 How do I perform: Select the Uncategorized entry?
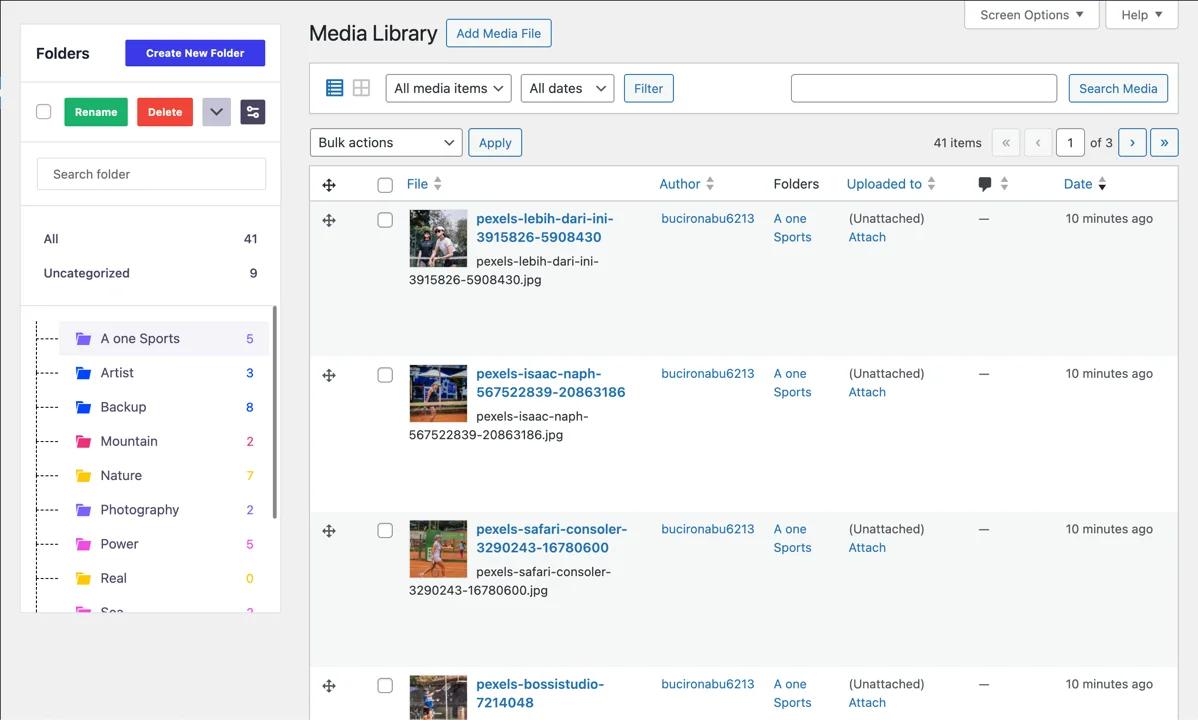click(151, 273)
